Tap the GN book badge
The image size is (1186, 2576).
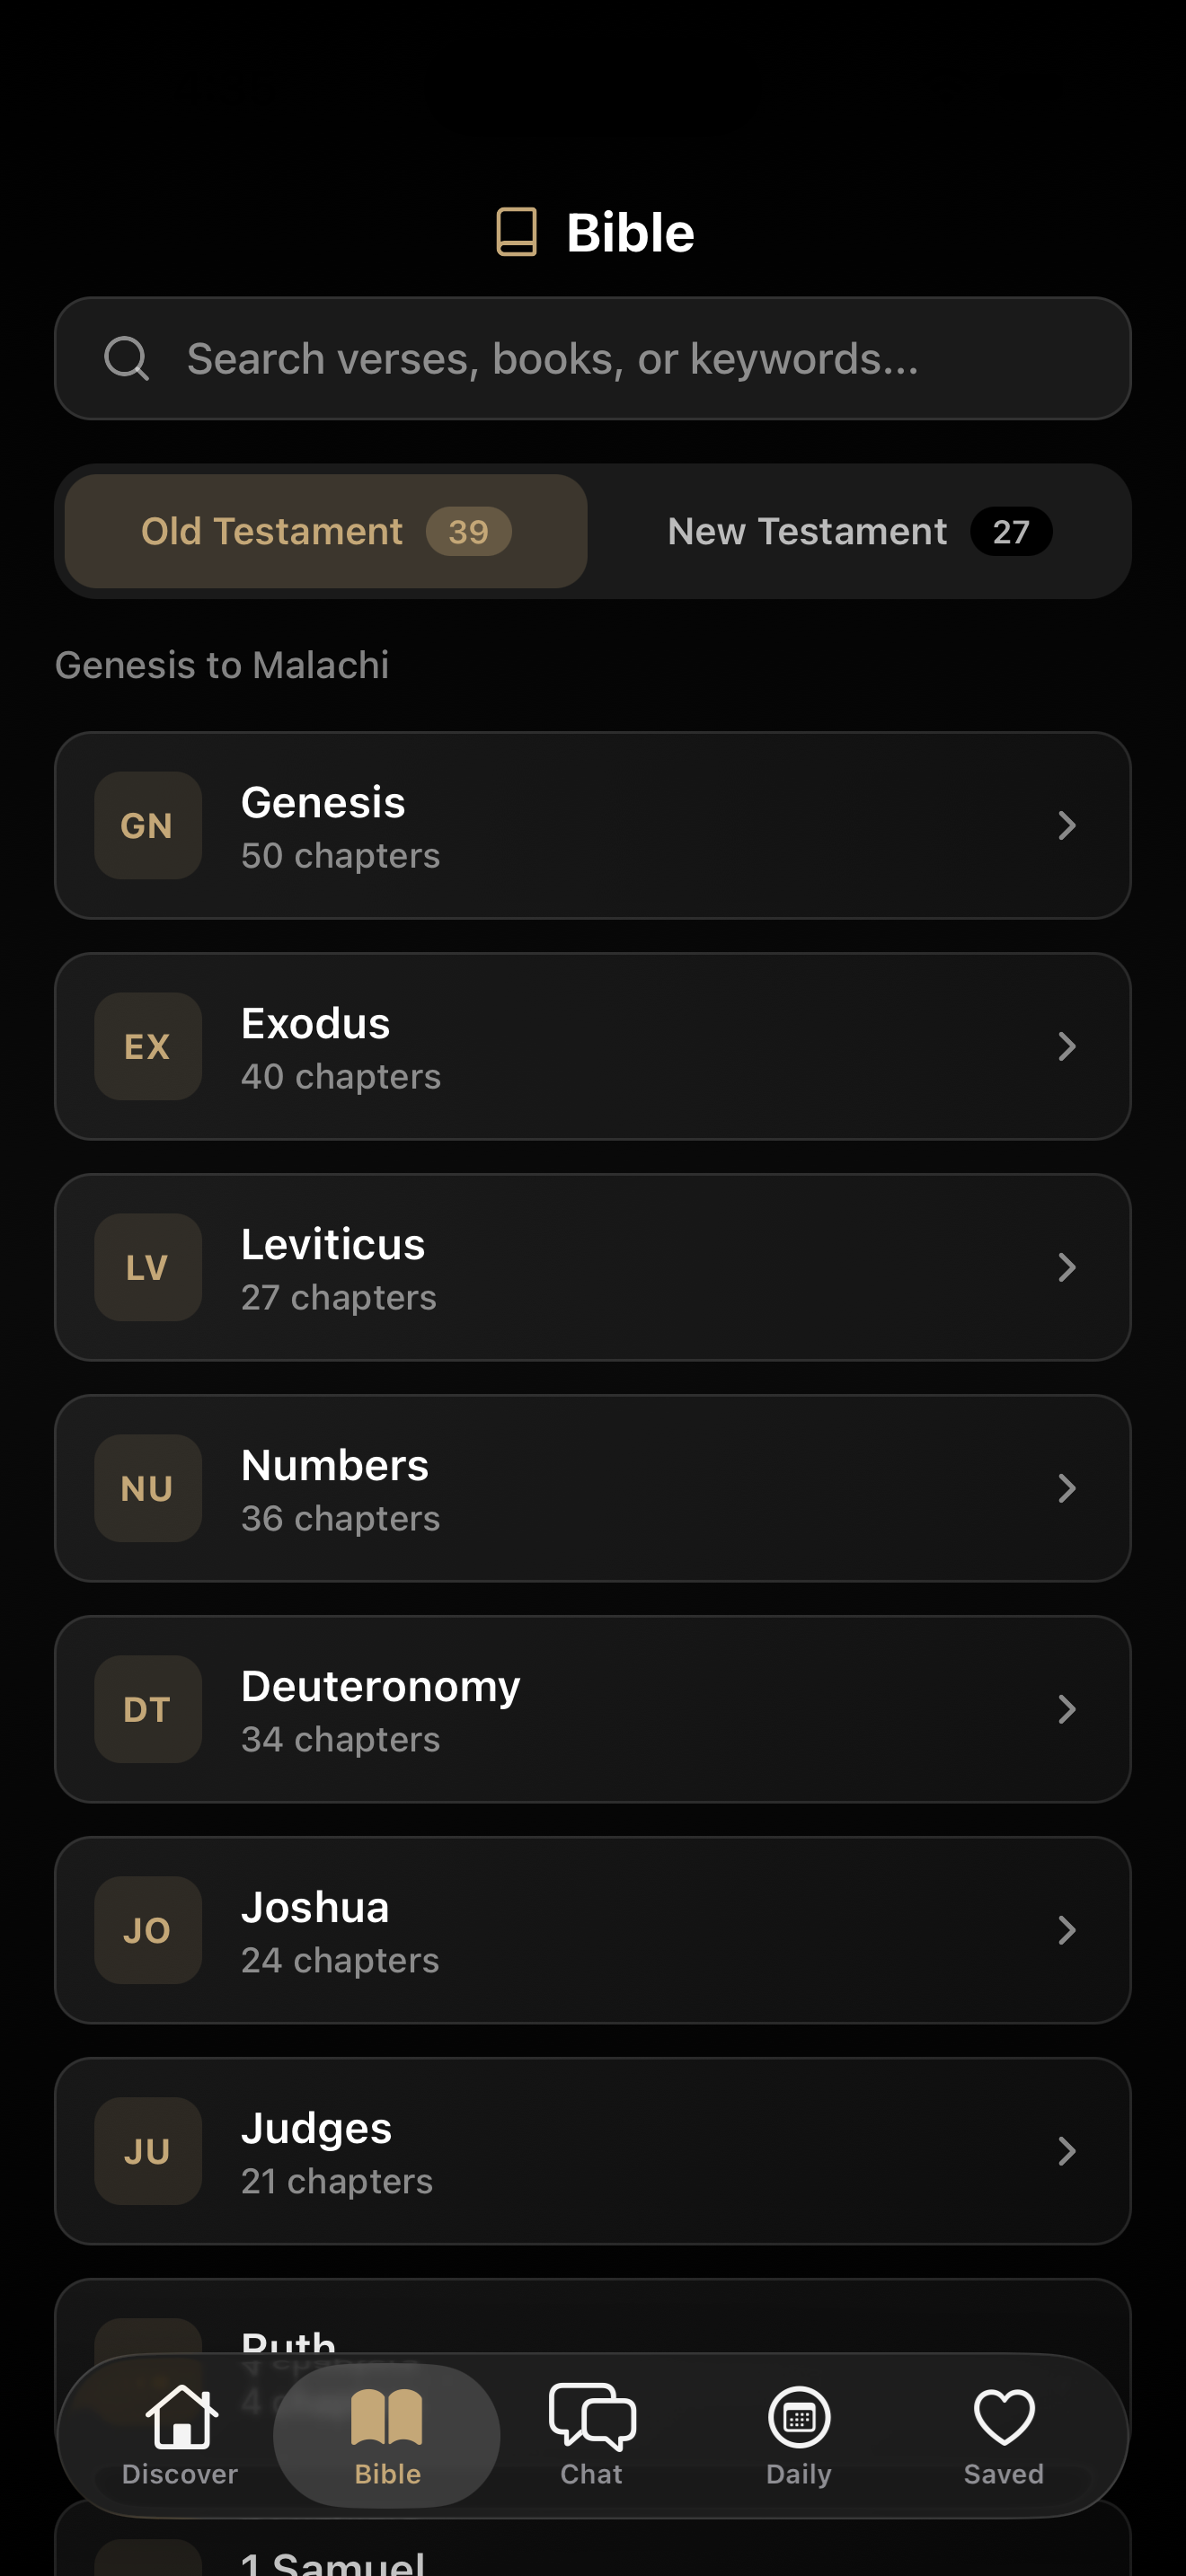[x=148, y=826]
